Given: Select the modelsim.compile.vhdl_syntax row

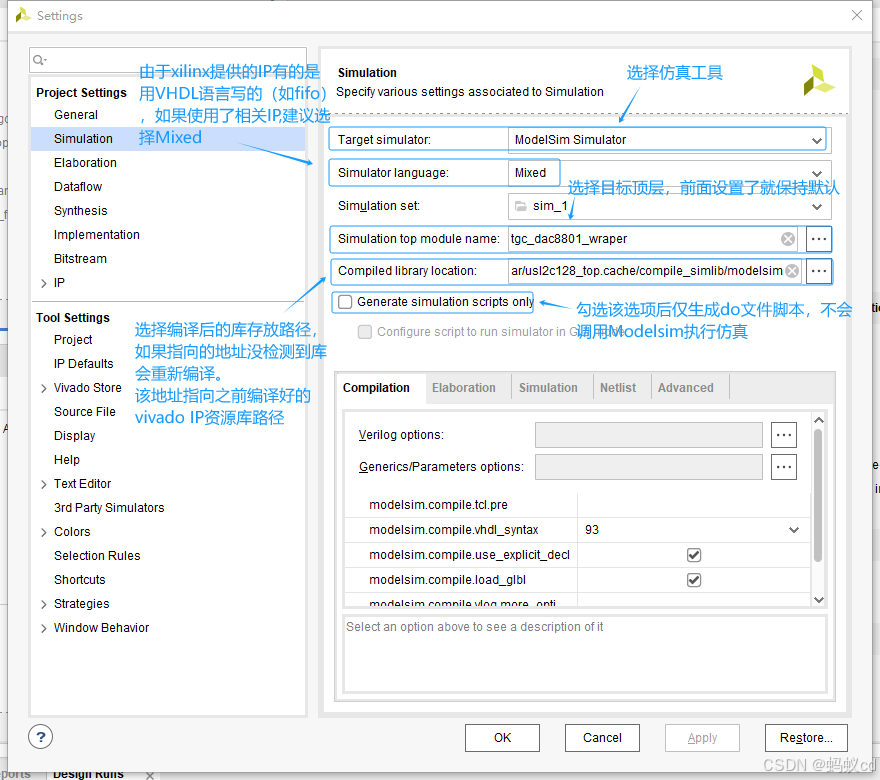Looking at the screenshot, I should 577,530.
